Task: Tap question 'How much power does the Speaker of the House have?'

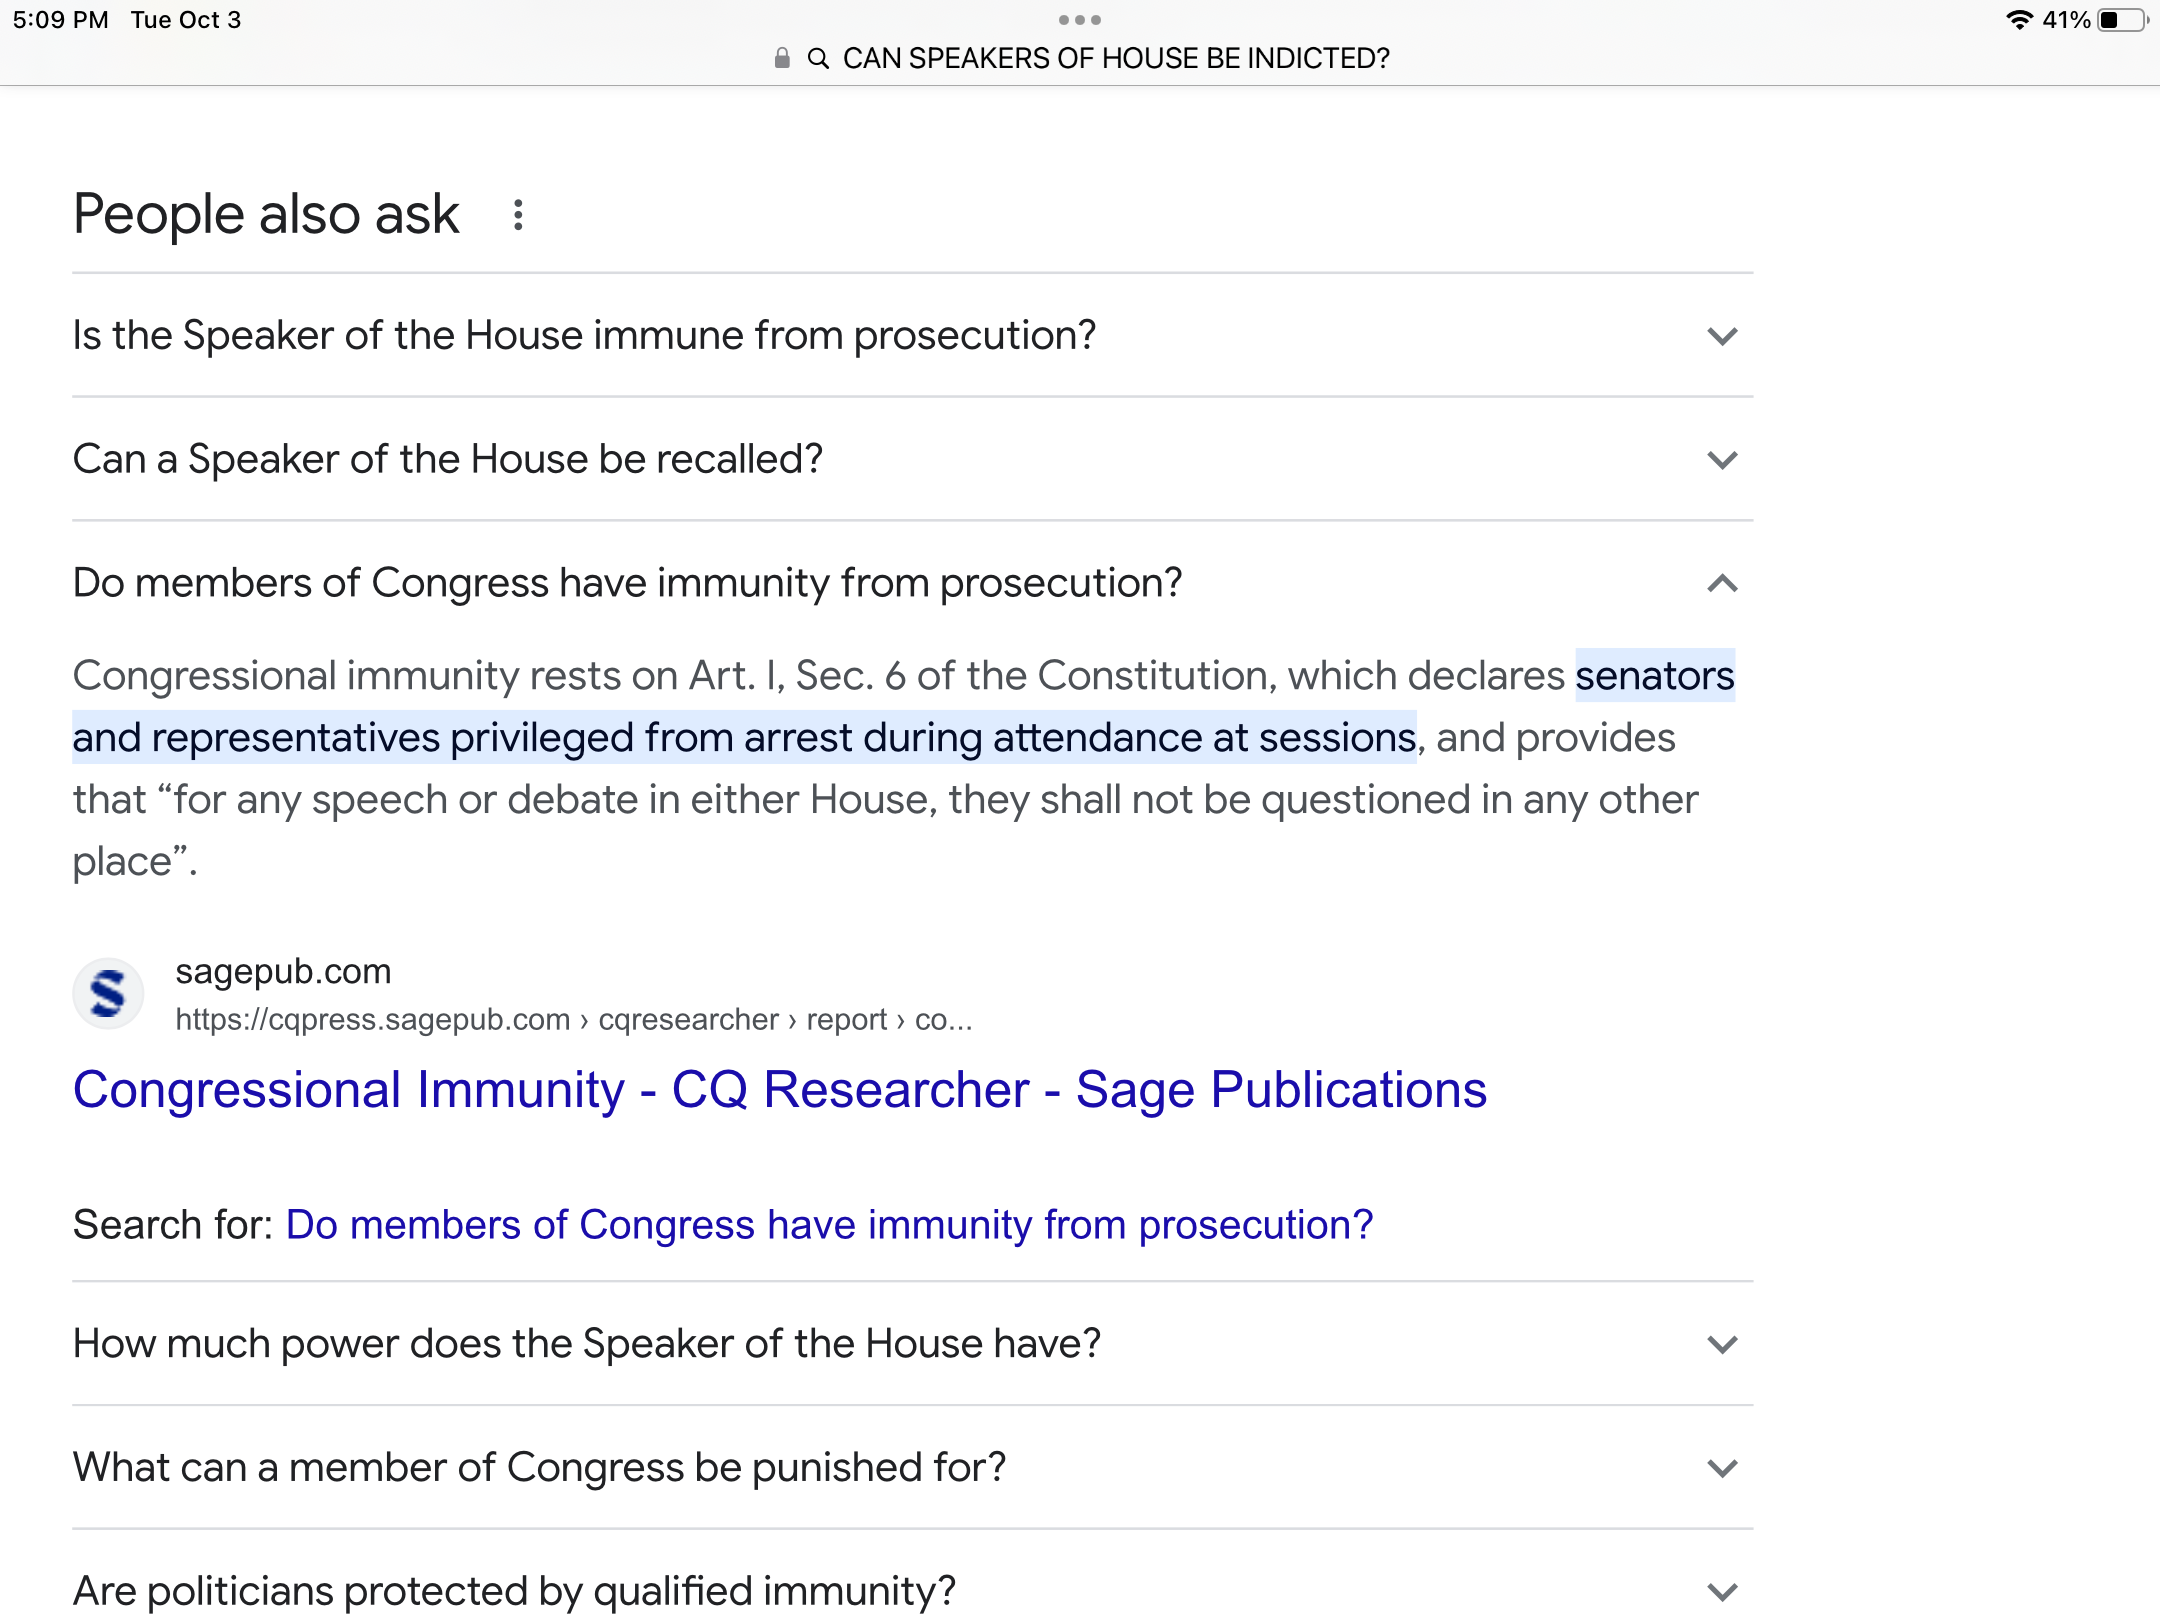Action: click(x=587, y=1344)
